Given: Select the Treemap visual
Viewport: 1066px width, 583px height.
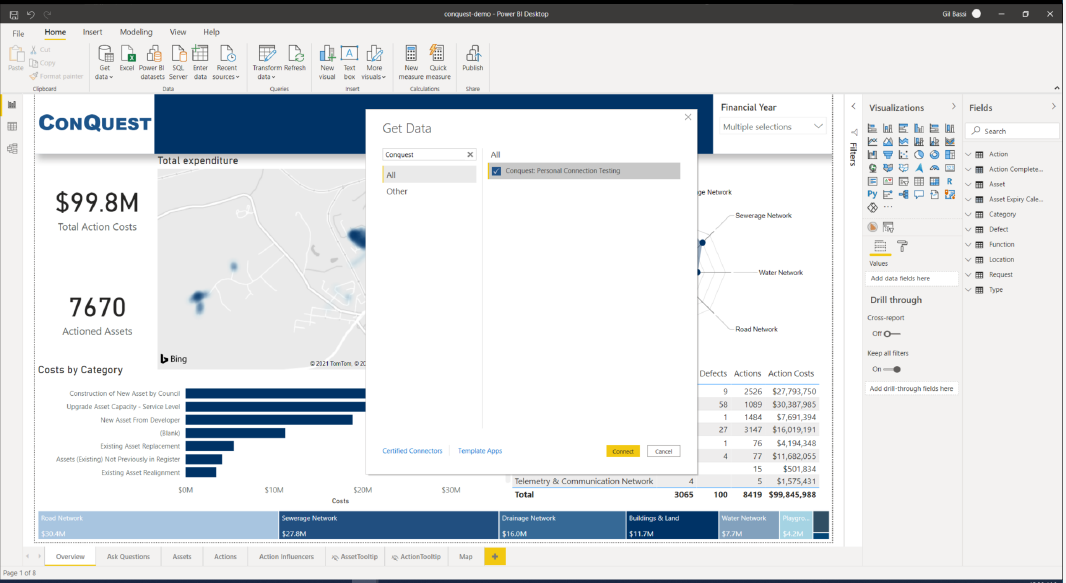Looking at the screenshot, I should click(x=950, y=155).
